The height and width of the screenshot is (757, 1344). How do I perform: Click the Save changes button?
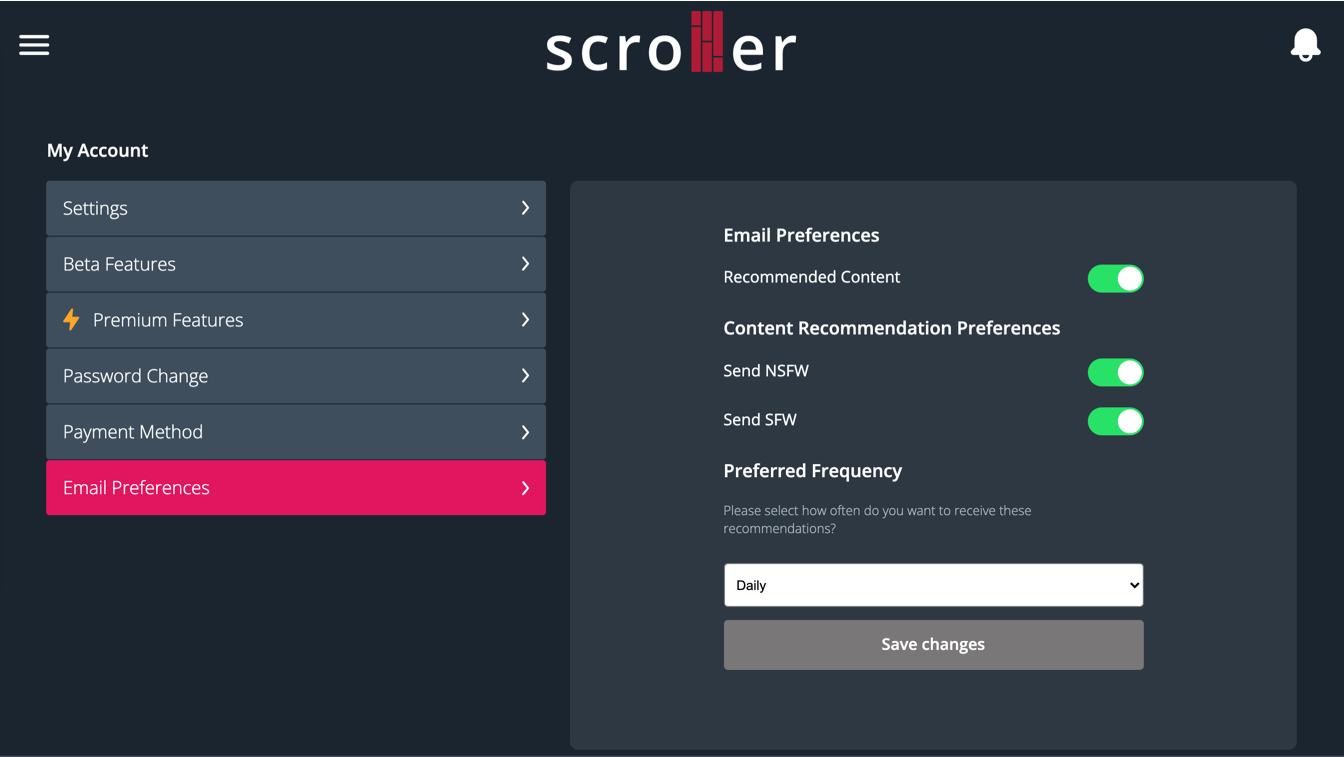pyautogui.click(x=933, y=644)
